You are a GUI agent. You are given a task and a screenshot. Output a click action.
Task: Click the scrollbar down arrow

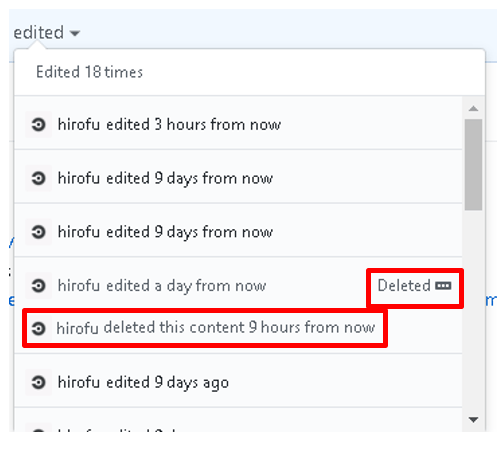(x=473, y=419)
